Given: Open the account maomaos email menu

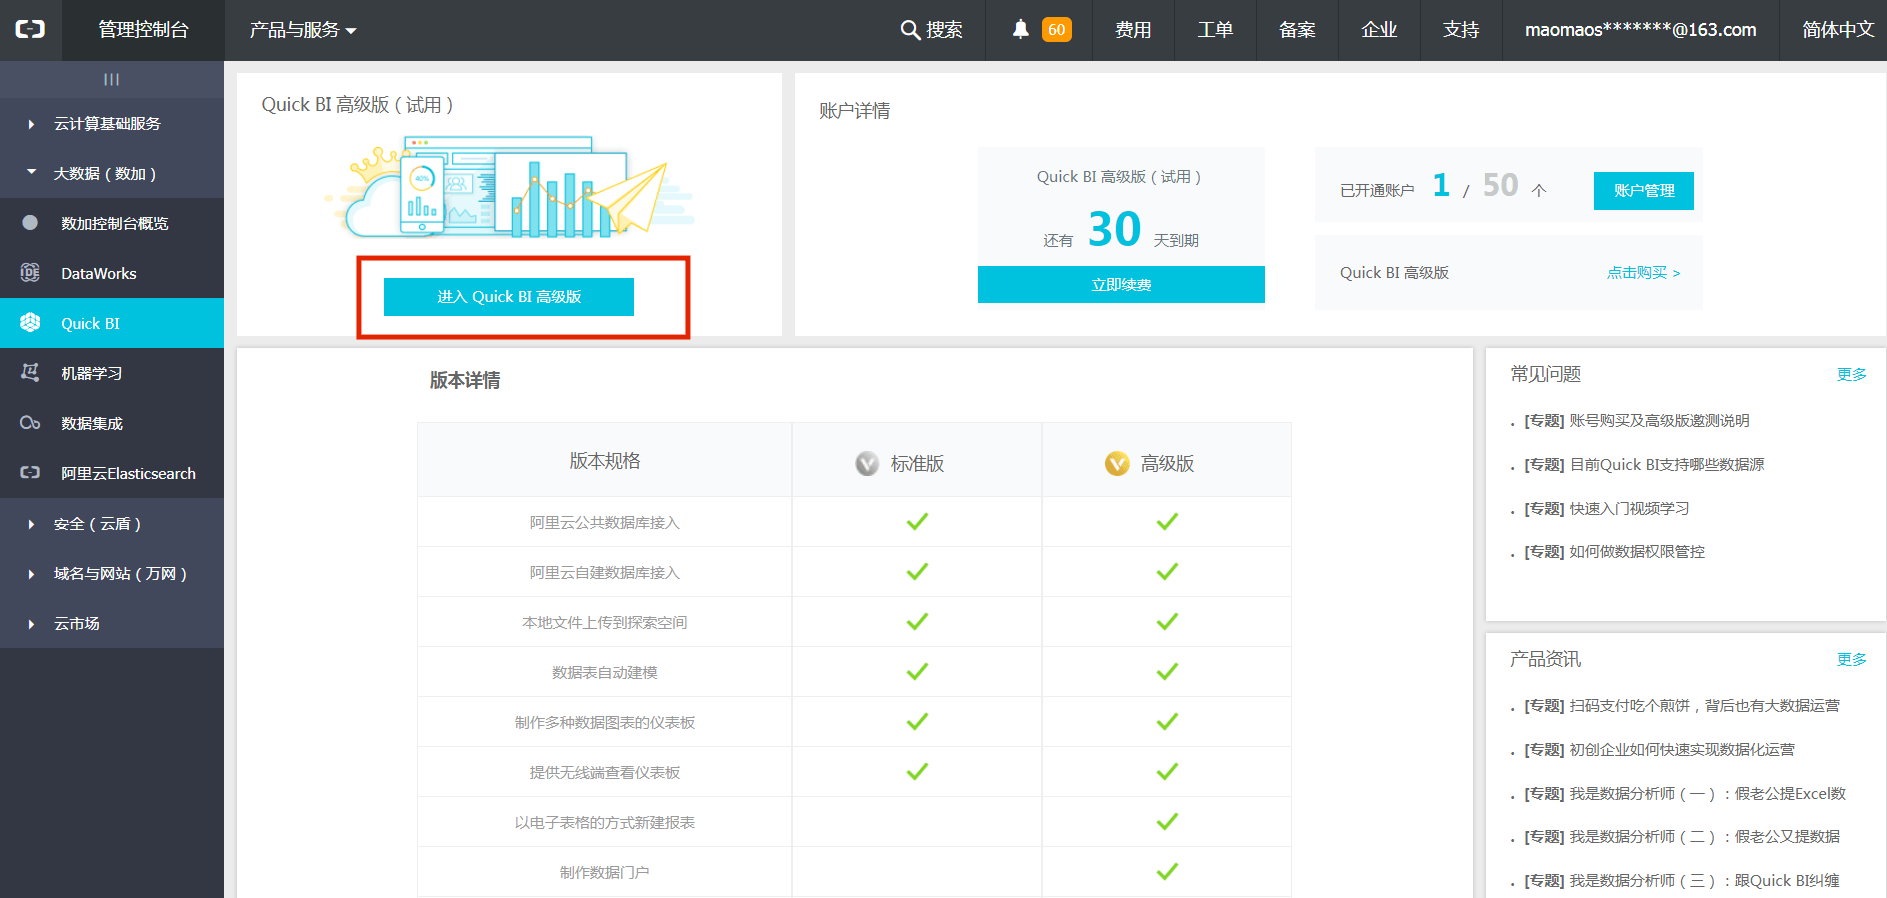Looking at the screenshot, I should pyautogui.click(x=1640, y=30).
